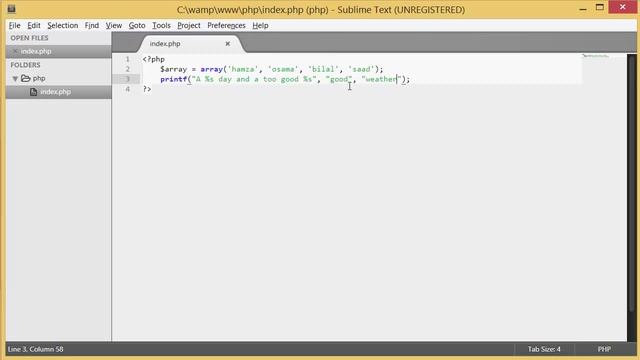
Task: Click the minimap code preview
Action: pyautogui.click(x=595, y=56)
